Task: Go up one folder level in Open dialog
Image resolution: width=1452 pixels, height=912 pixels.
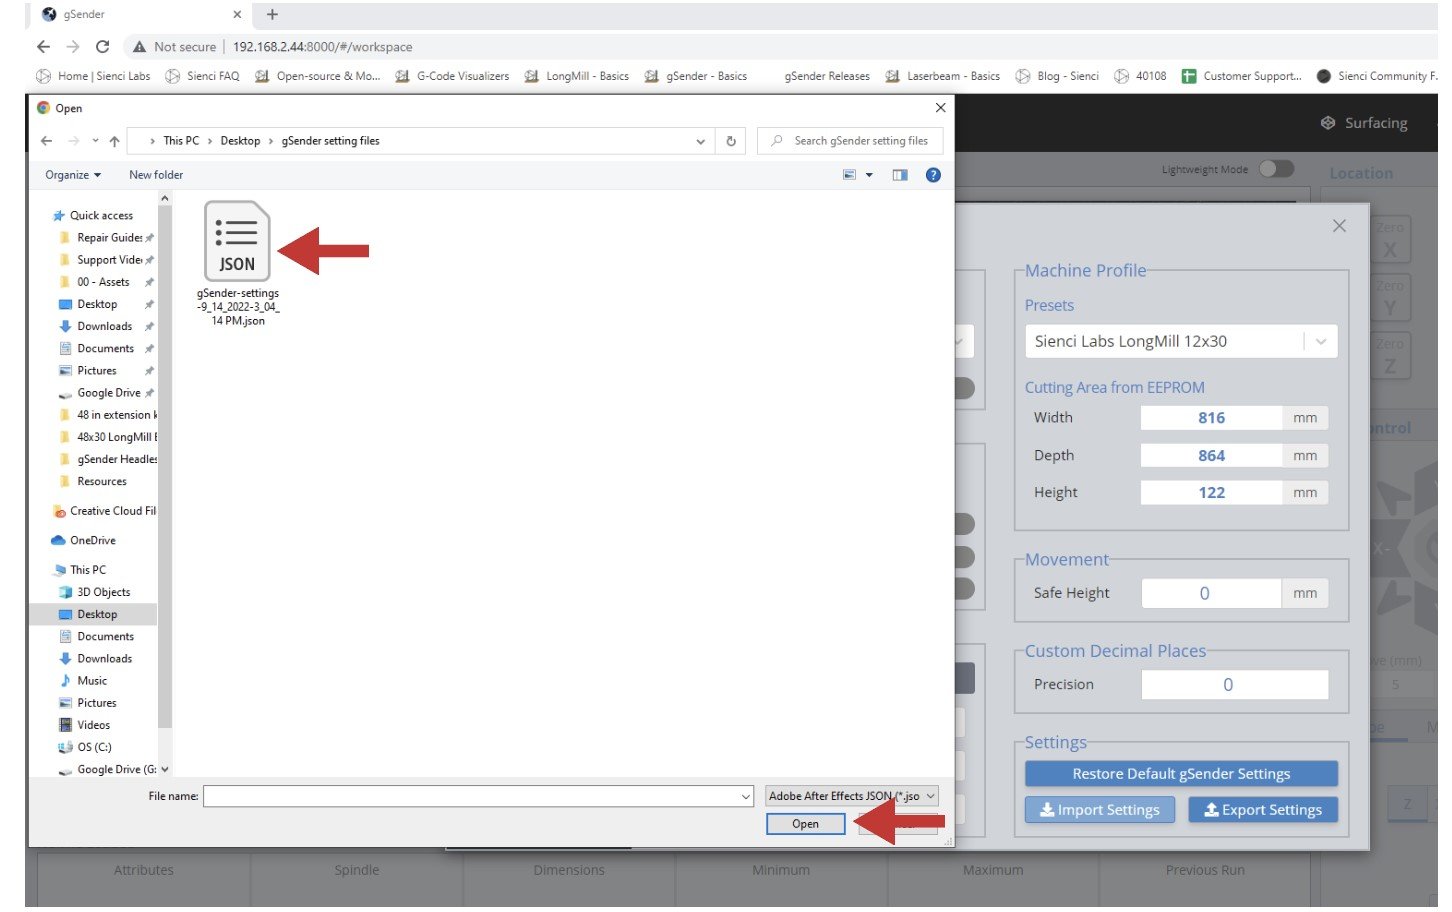Action: (114, 141)
